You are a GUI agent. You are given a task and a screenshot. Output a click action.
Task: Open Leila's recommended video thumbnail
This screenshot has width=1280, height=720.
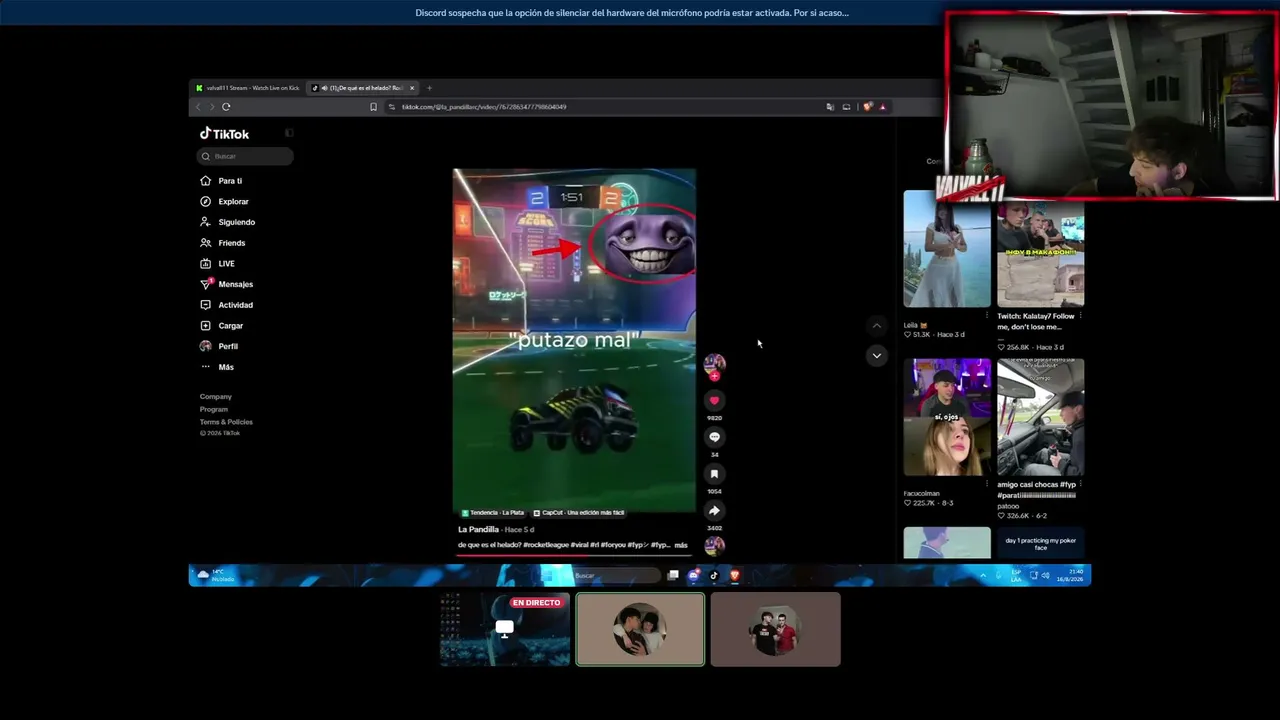[947, 249]
